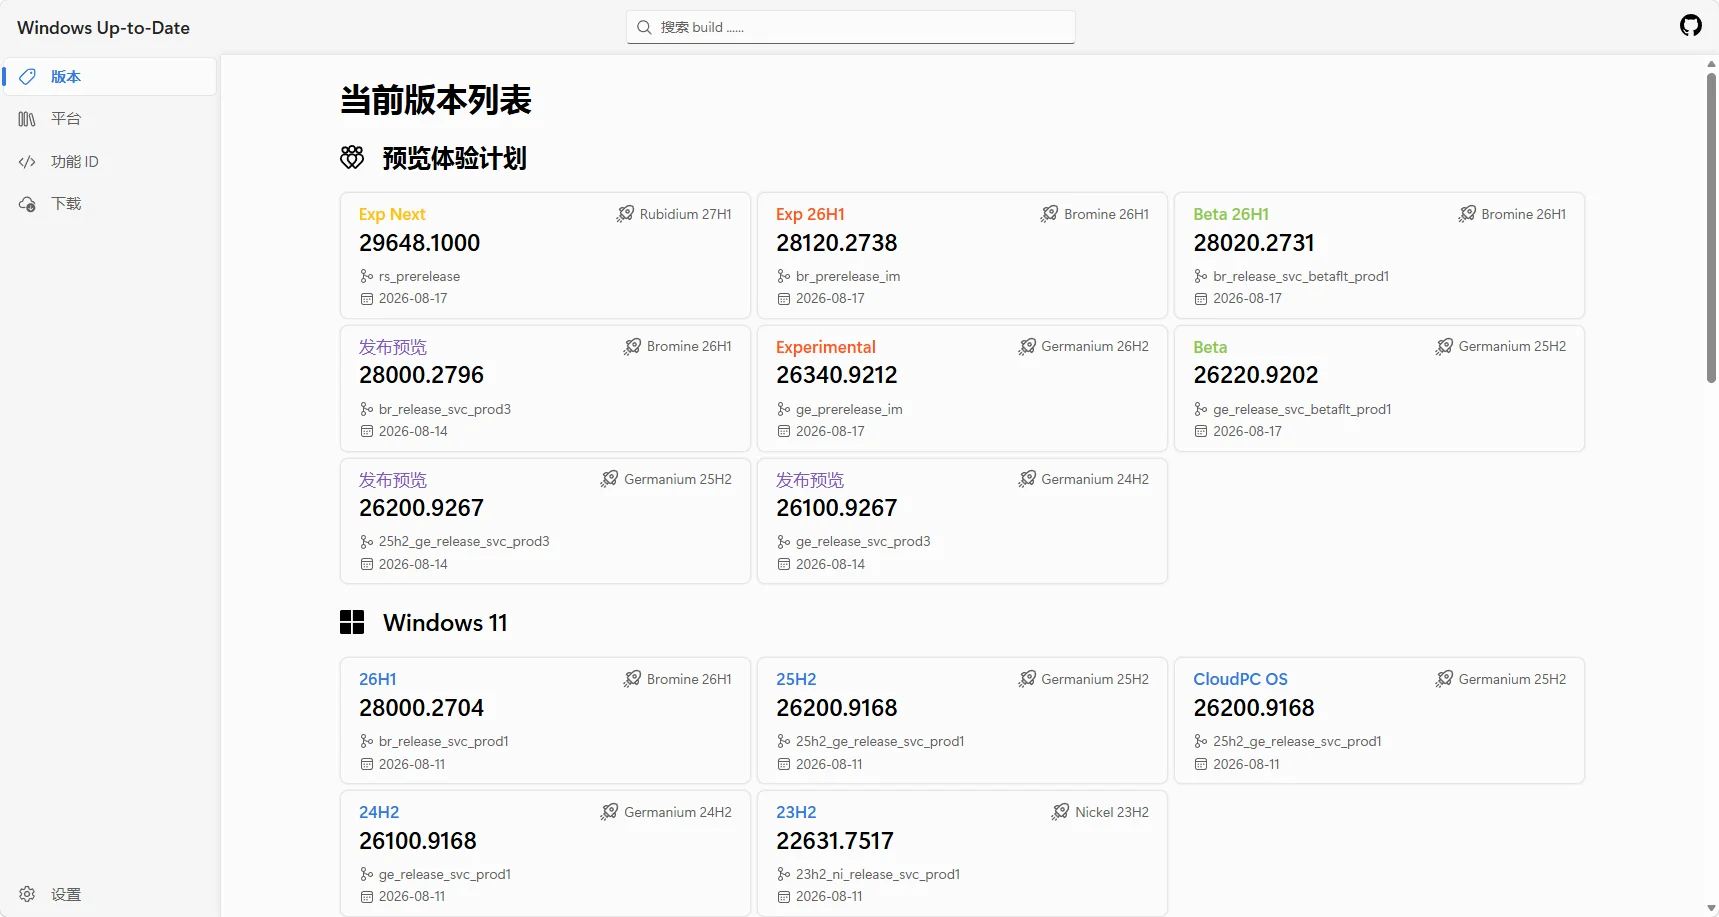
Task: Open the Exp Next build card
Action: [x=545, y=255]
